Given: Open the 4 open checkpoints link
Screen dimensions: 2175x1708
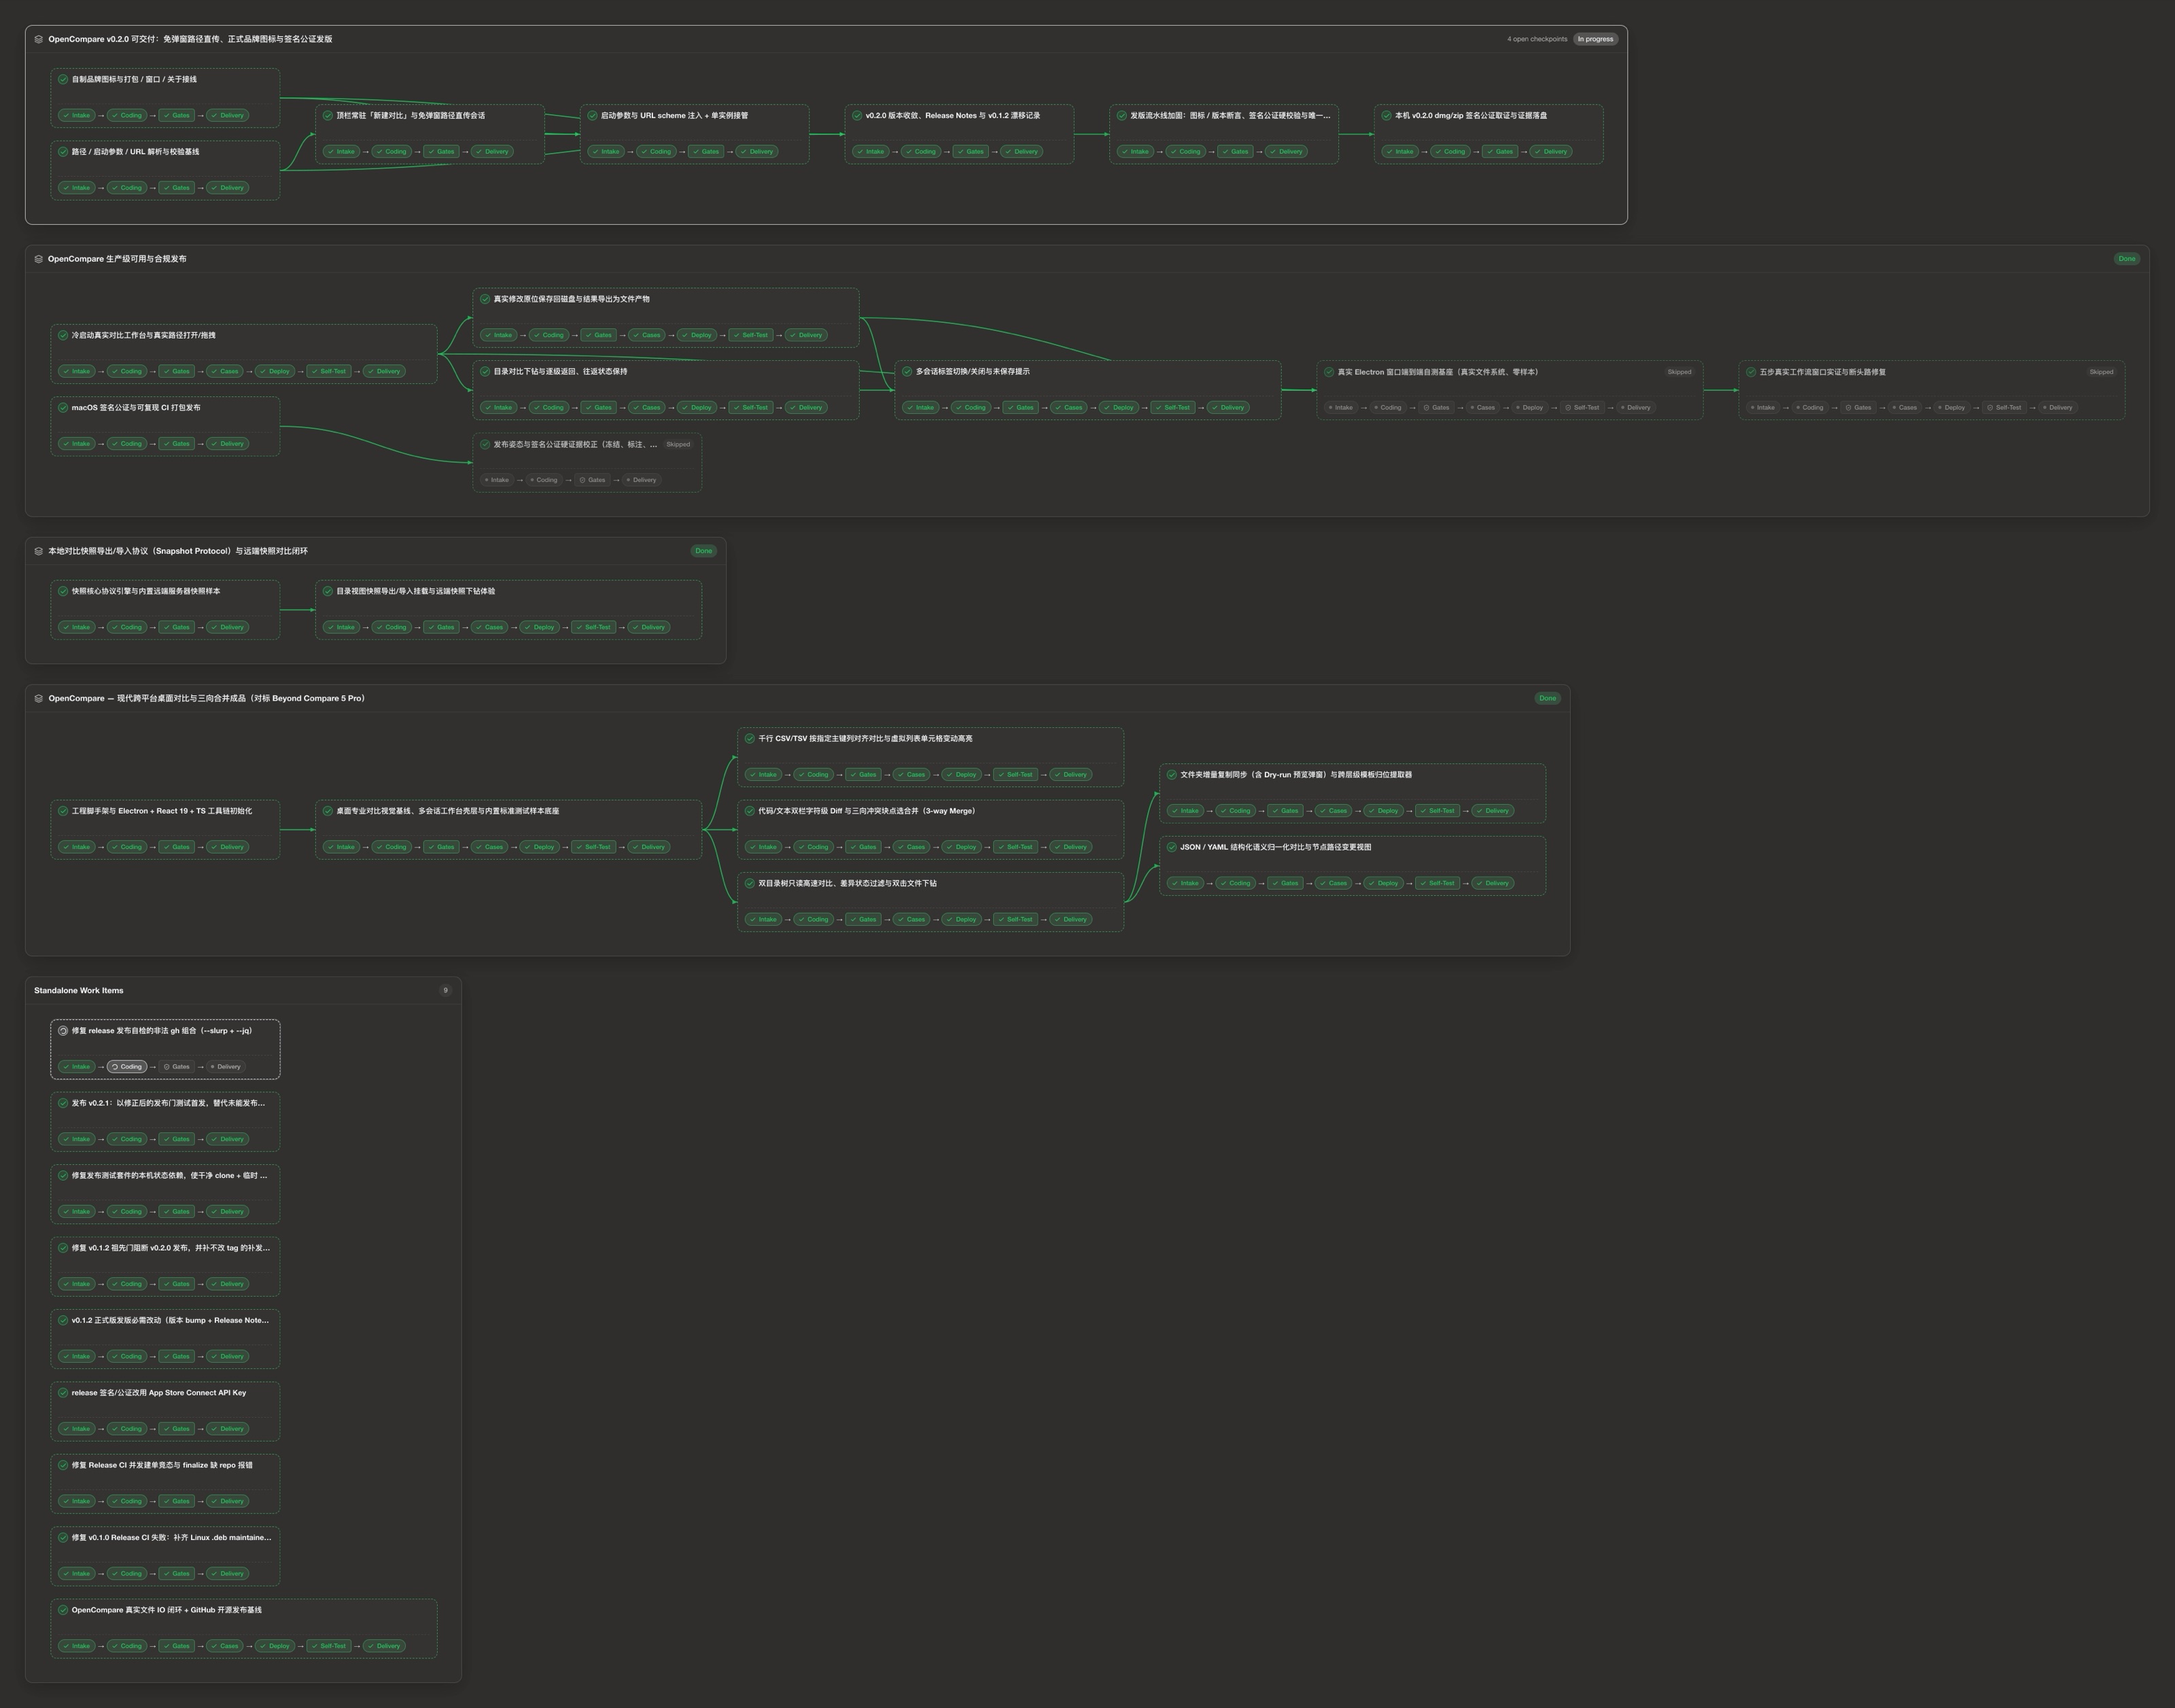Looking at the screenshot, I should pyautogui.click(x=1537, y=39).
